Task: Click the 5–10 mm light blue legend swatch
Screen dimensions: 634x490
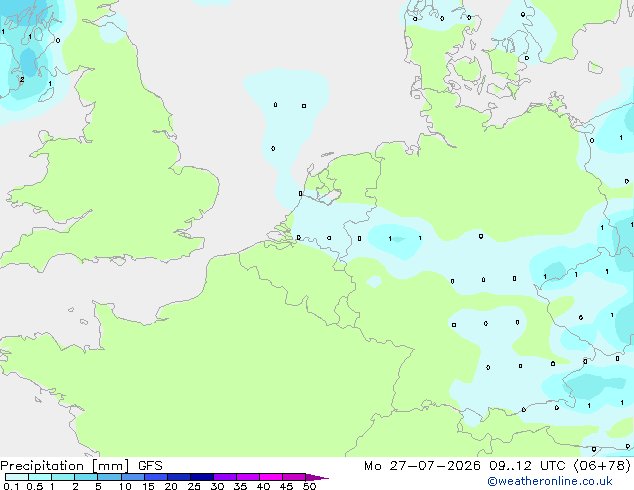Action: click(x=109, y=477)
